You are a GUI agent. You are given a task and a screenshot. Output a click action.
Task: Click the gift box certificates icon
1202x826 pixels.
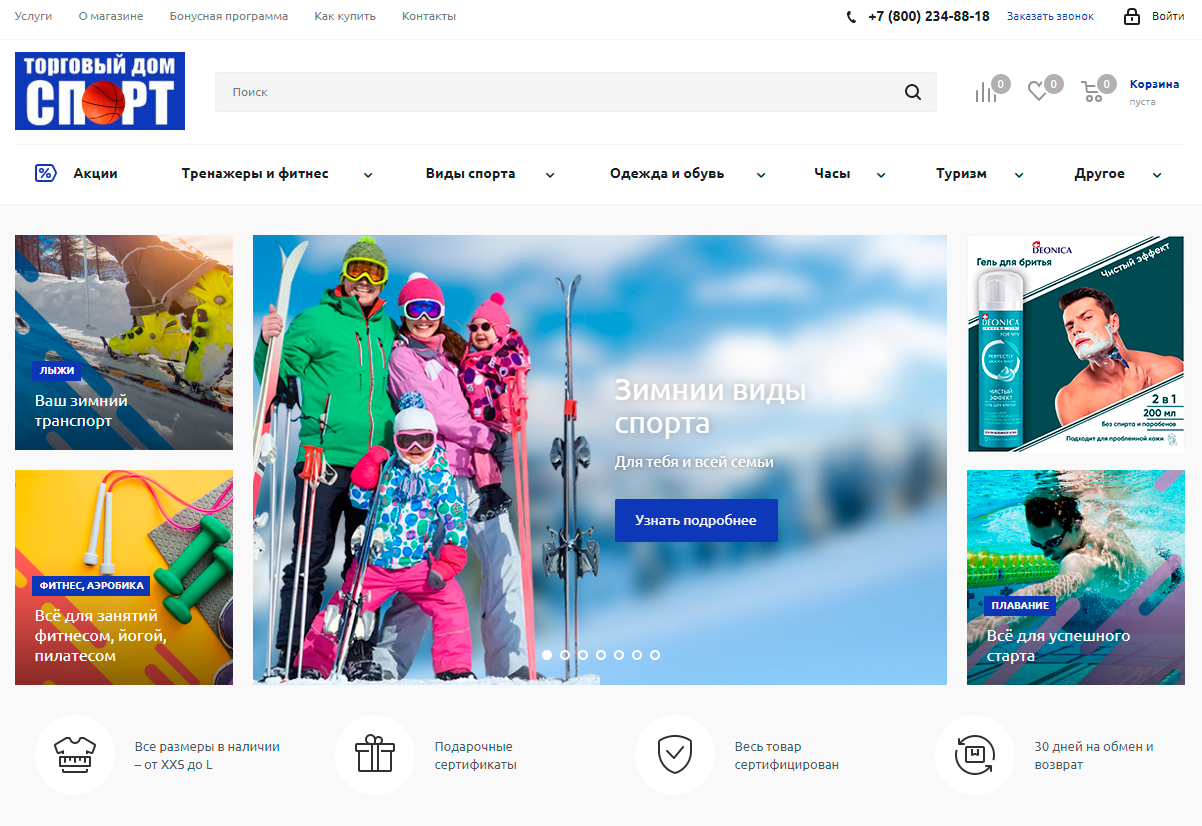click(x=375, y=755)
